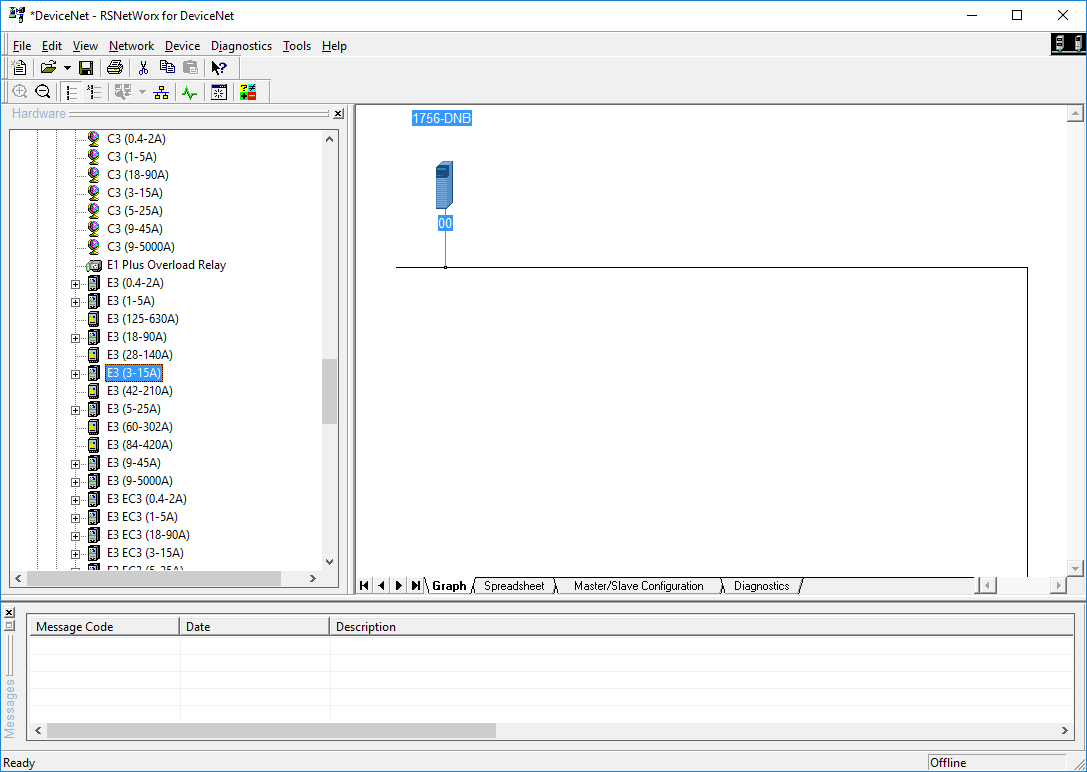Click the Paste toolbar icon
The height and width of the screenshot is (772, 1087).
coord(191,67)
